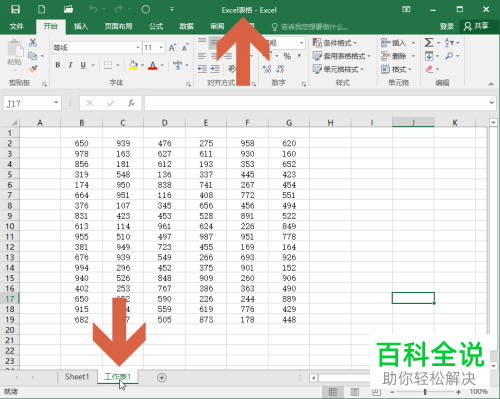Click the Find & Select magnifier icon

coord(449,56)
